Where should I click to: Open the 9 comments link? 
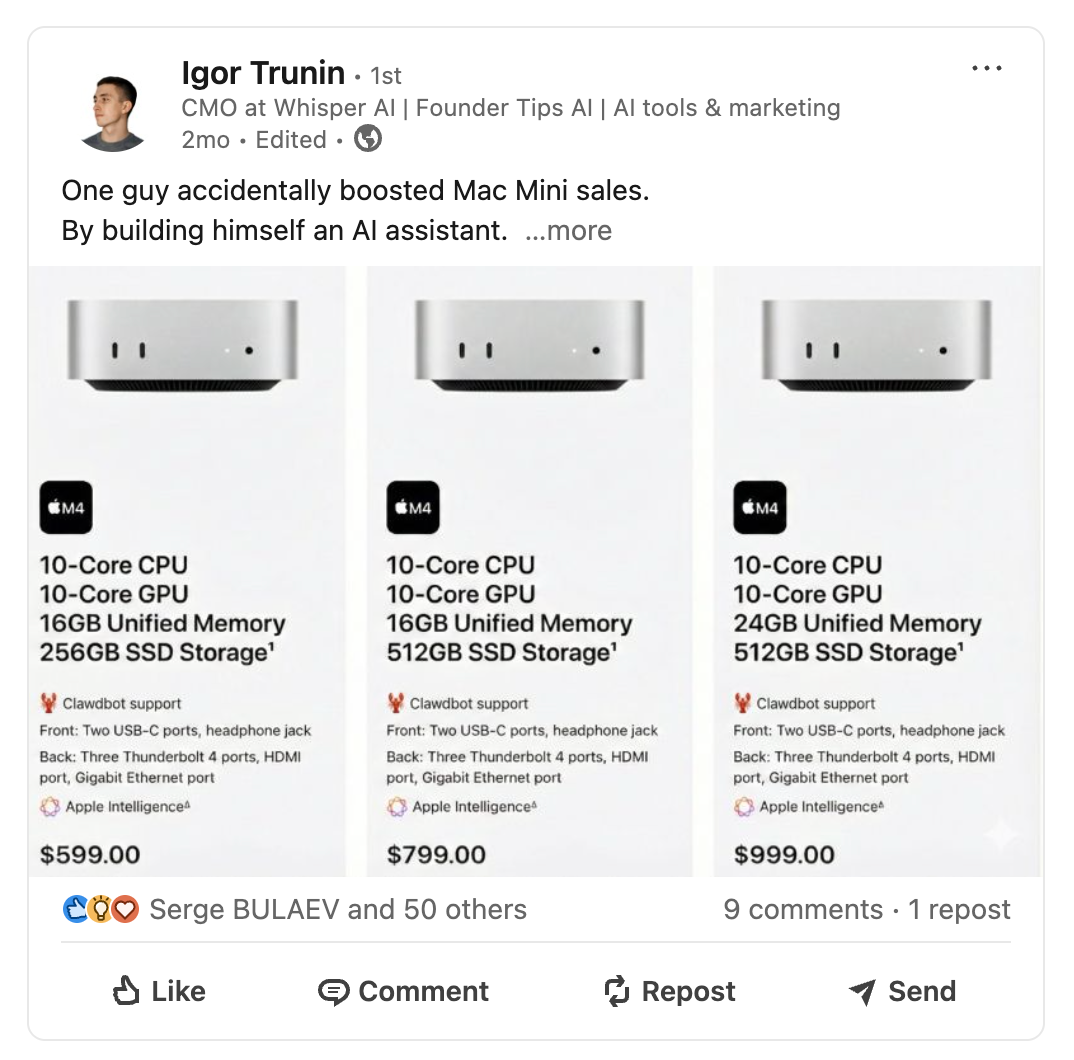point(803,909)
